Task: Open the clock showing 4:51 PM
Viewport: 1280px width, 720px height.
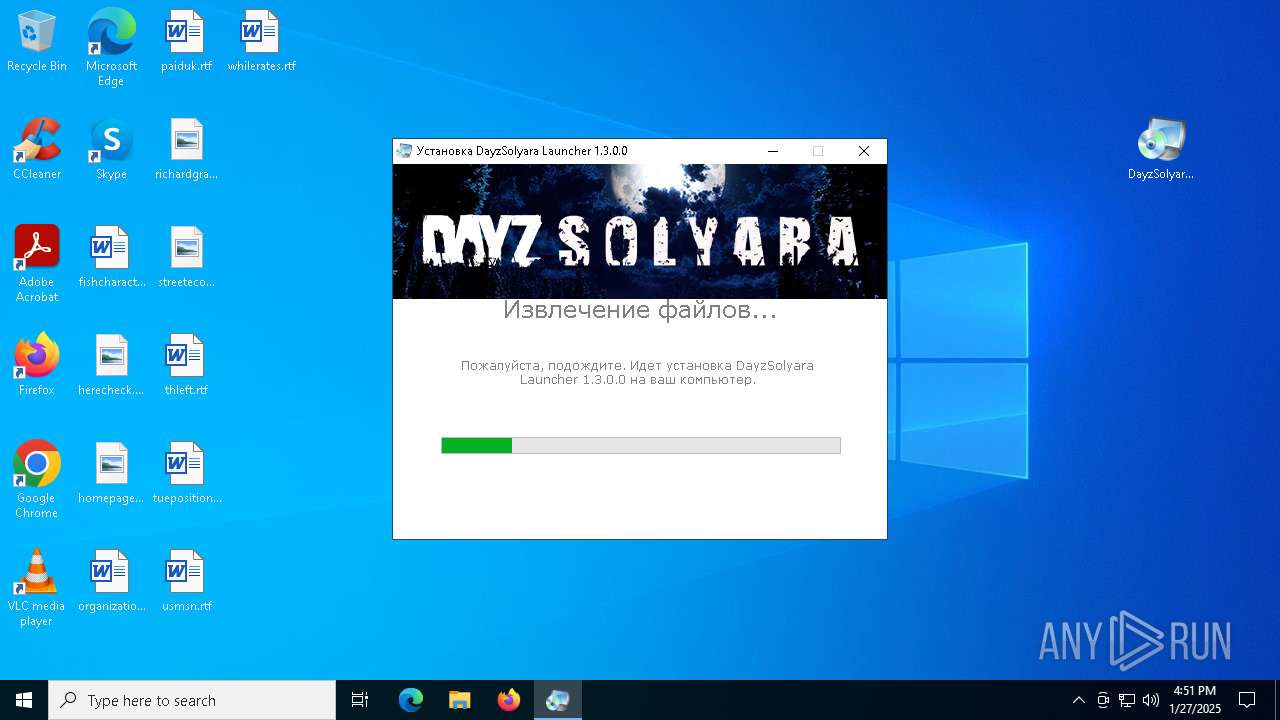Action: pyautogui.click(x=1195, y=700)
